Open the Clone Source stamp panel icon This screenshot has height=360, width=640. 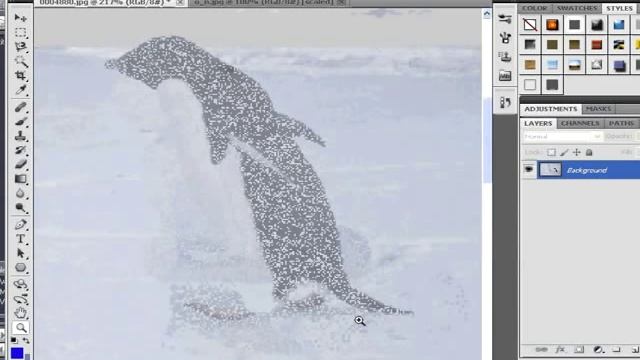[x=505, y=56]
